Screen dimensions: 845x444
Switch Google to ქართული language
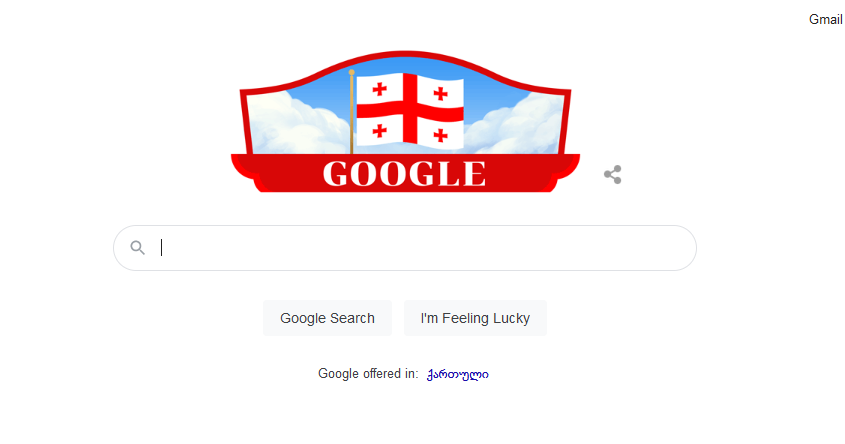458,374
